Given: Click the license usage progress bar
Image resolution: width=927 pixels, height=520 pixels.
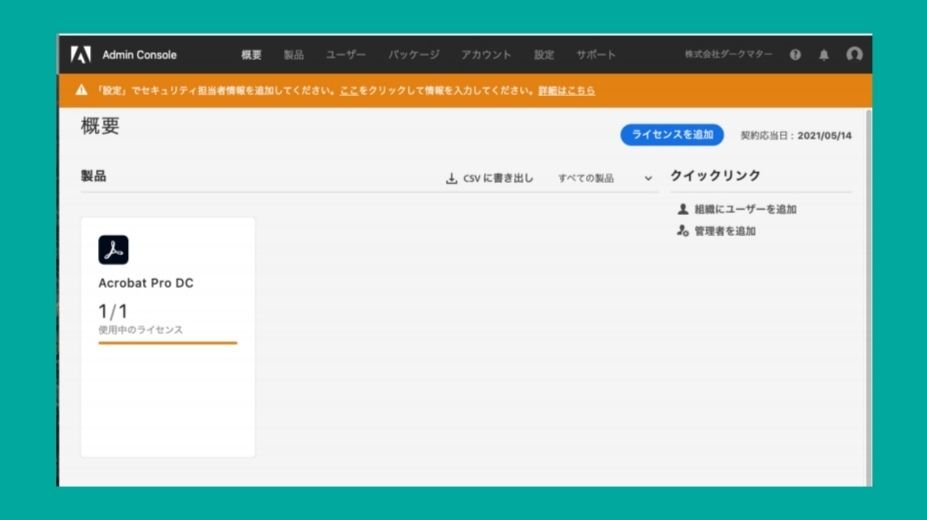Looking at the screenshot, I should coord(167,343).
